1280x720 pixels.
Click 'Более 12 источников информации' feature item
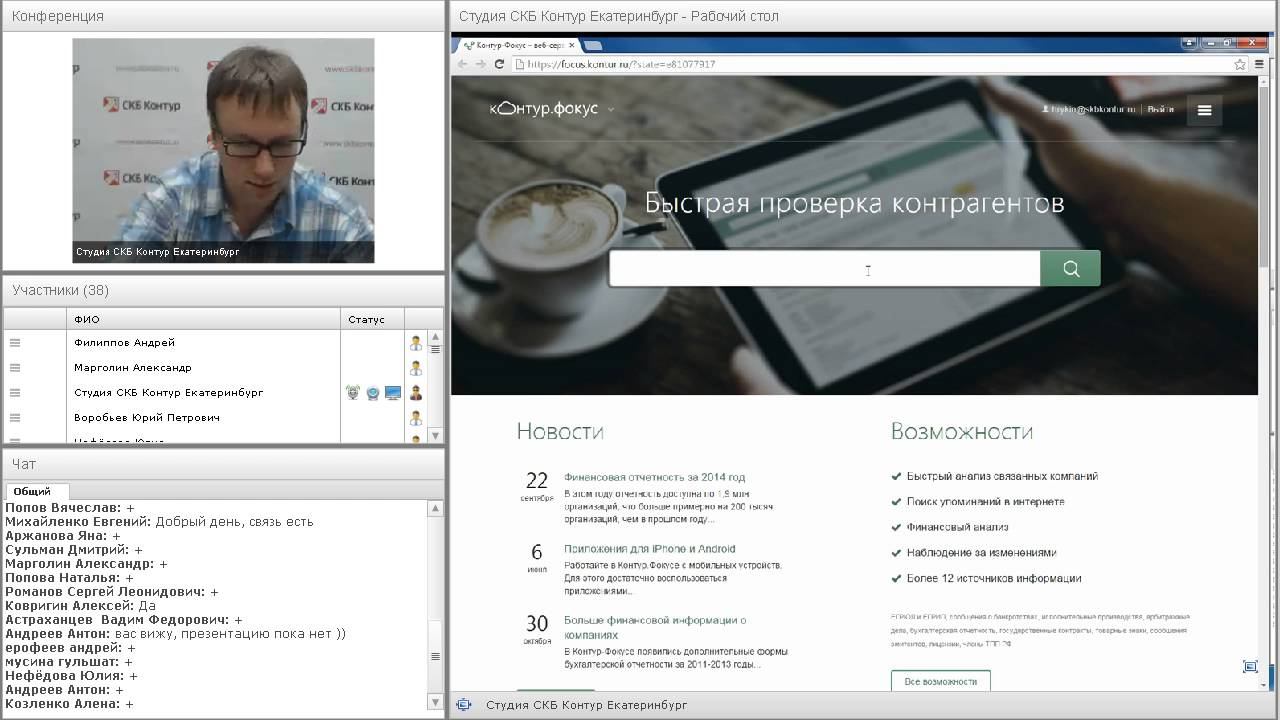[x=993, y=578]
